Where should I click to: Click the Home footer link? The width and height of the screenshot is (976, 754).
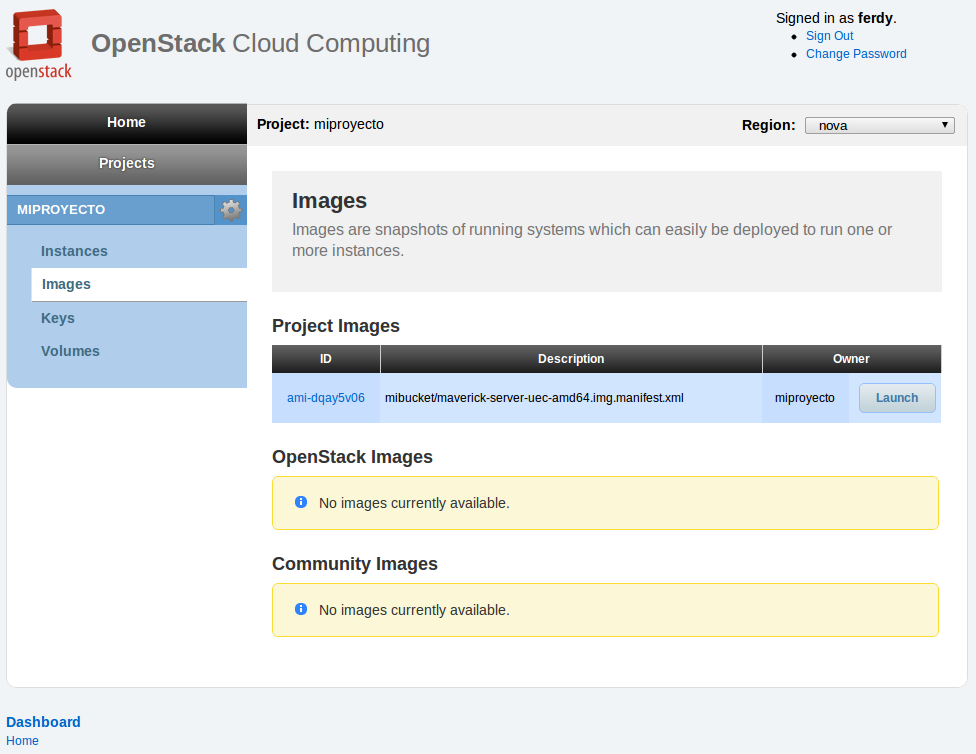pyautogui.click(x=22, y=741)
